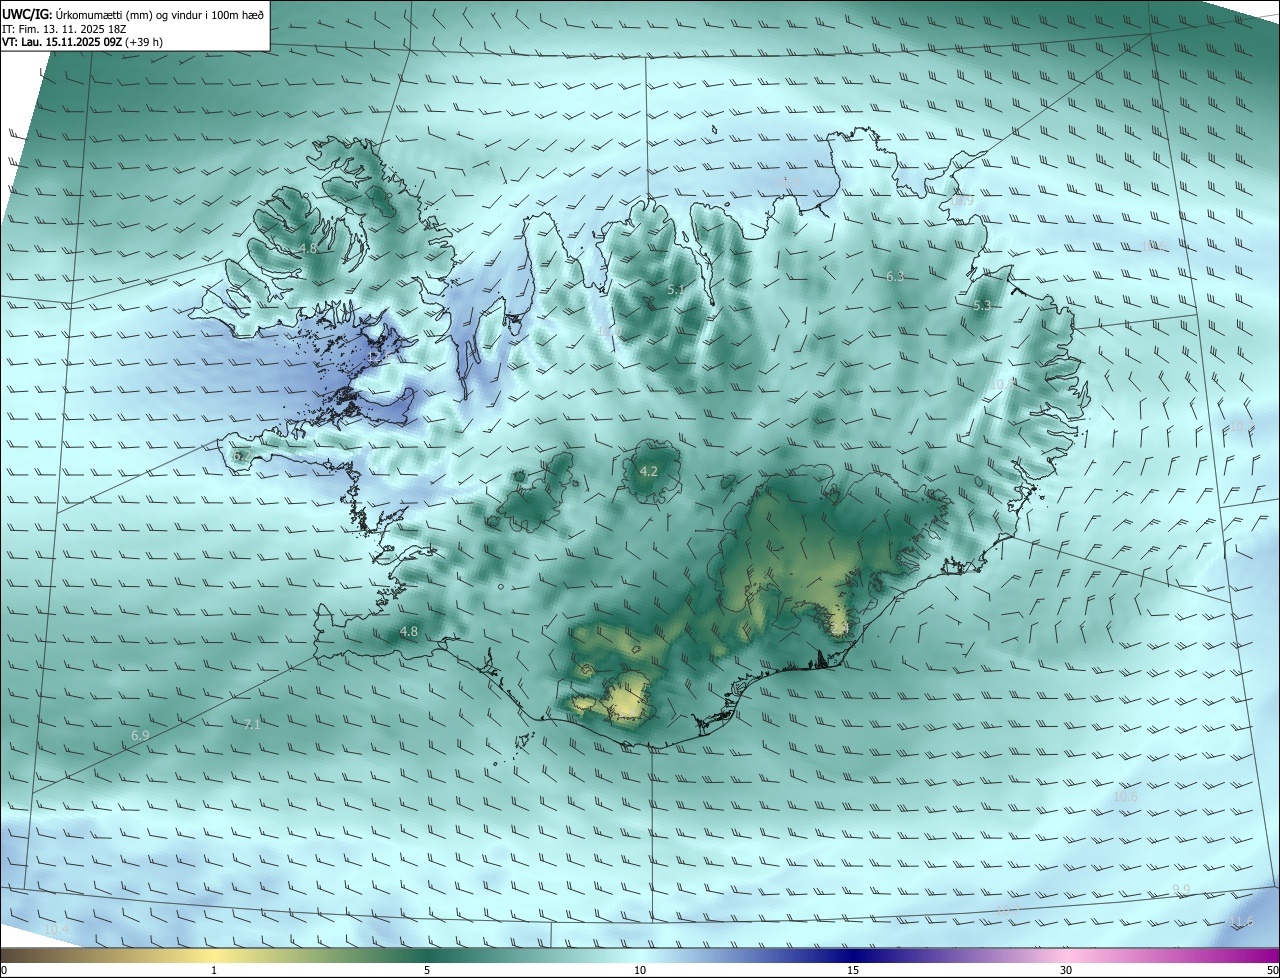The width and height of the screenshot is (1280, 978).
Task: Click the 6.2 value on Snæfellsnes peninsula
Action: [241, 455]
